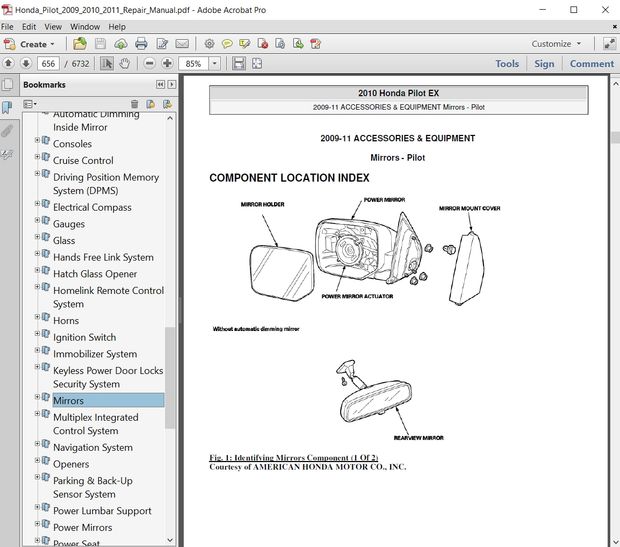Click the Find current bookmark icon
The width and height of the screenshot is (620, 547).
click(168, 104)
